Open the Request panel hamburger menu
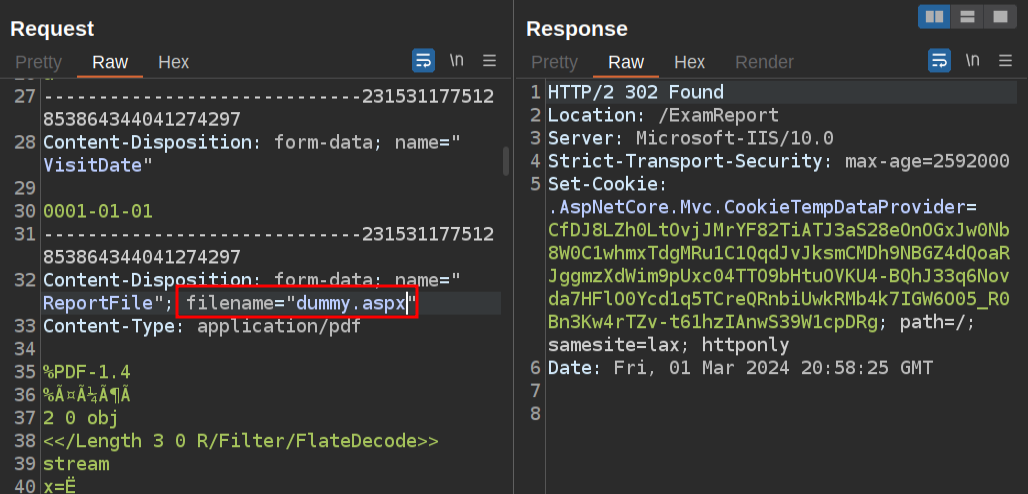Viewport: 1028px width, 494px height. pyautogui.click(x=489, y=61)
